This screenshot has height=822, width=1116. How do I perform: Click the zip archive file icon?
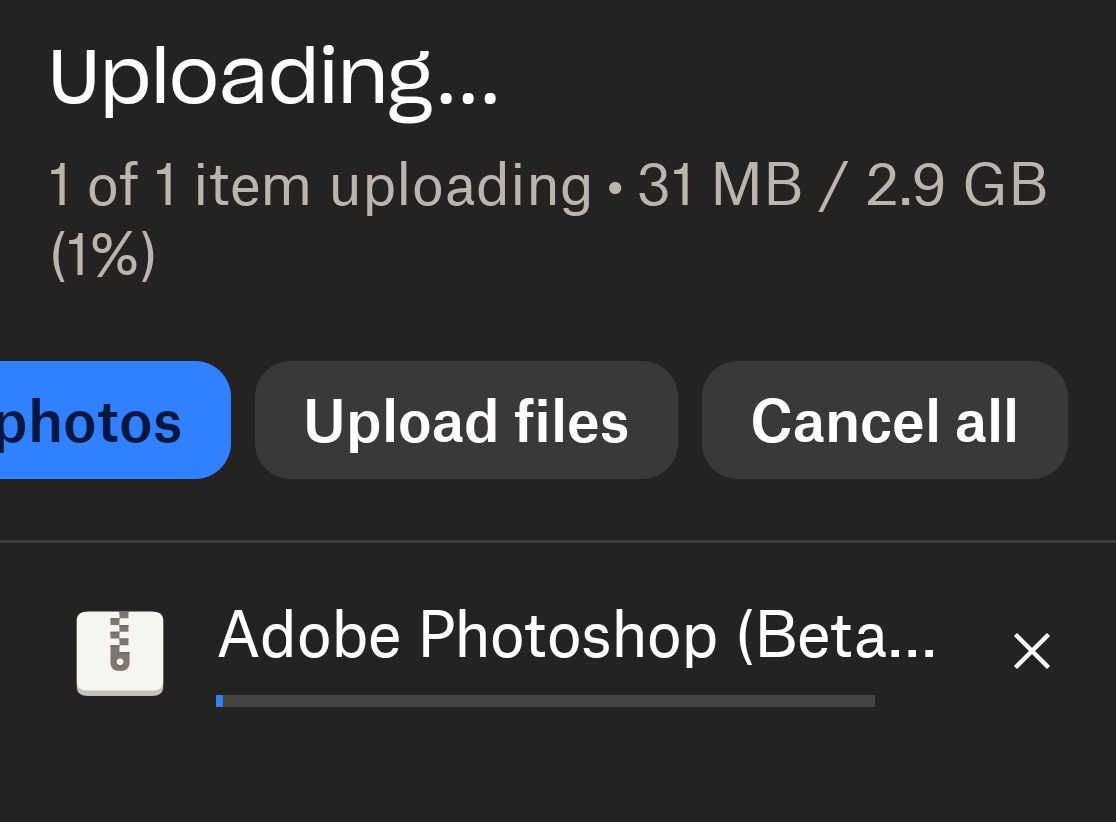point(120,652)
